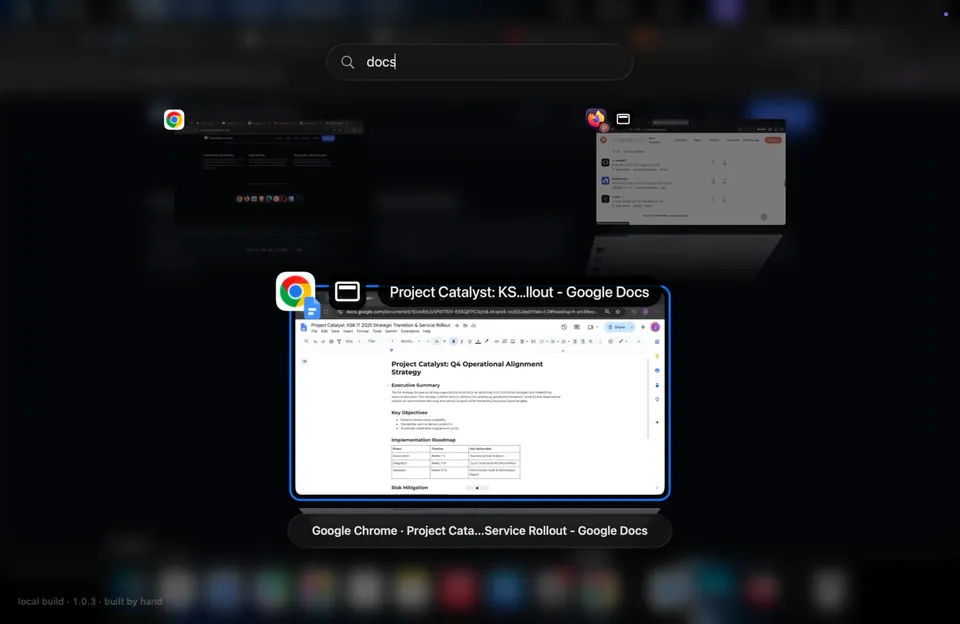Click the search field containing "docs"
This screenshot has width=960, height=624.
pos(479,62)
